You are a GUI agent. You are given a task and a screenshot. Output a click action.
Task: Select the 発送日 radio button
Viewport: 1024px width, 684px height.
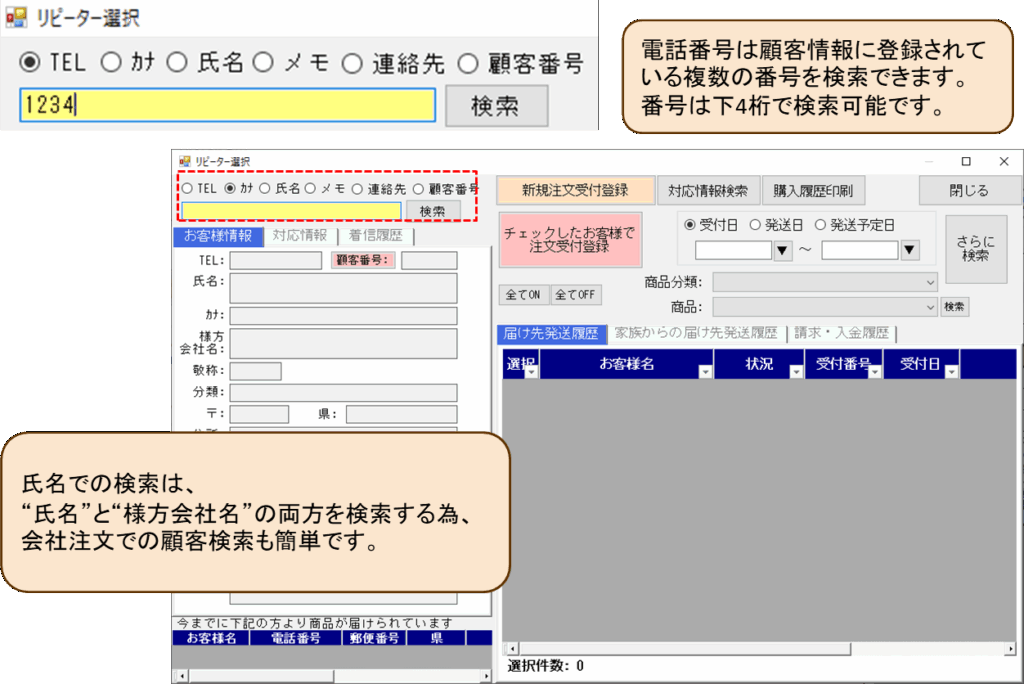click(756, 225)
